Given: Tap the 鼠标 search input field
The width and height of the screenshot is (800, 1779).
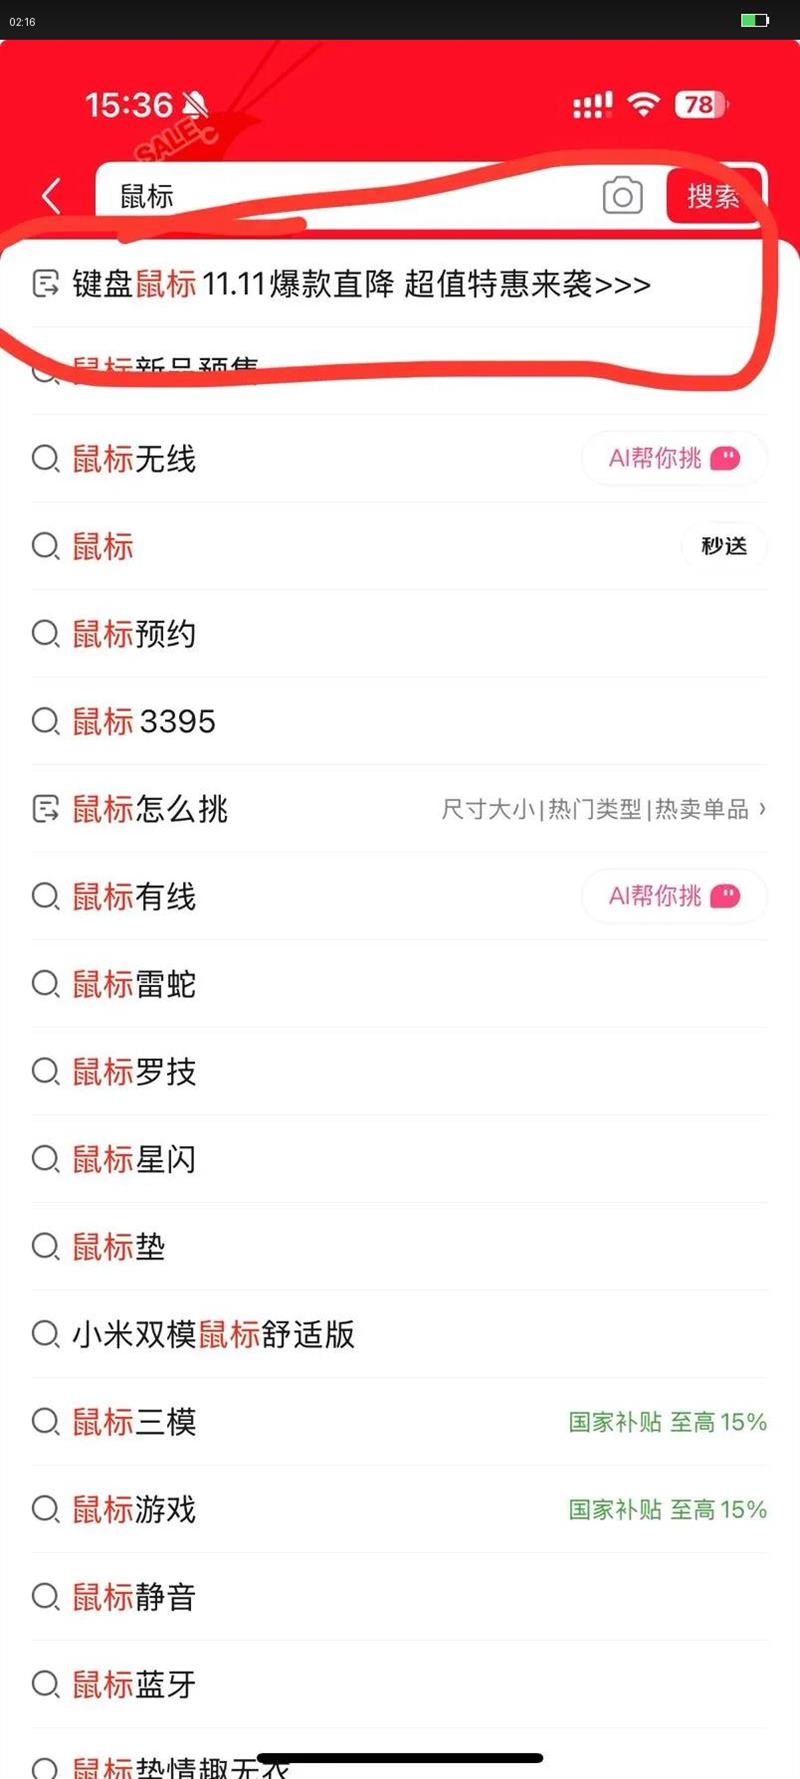Looking at the screenshot, I should click(x=350, y=196).
